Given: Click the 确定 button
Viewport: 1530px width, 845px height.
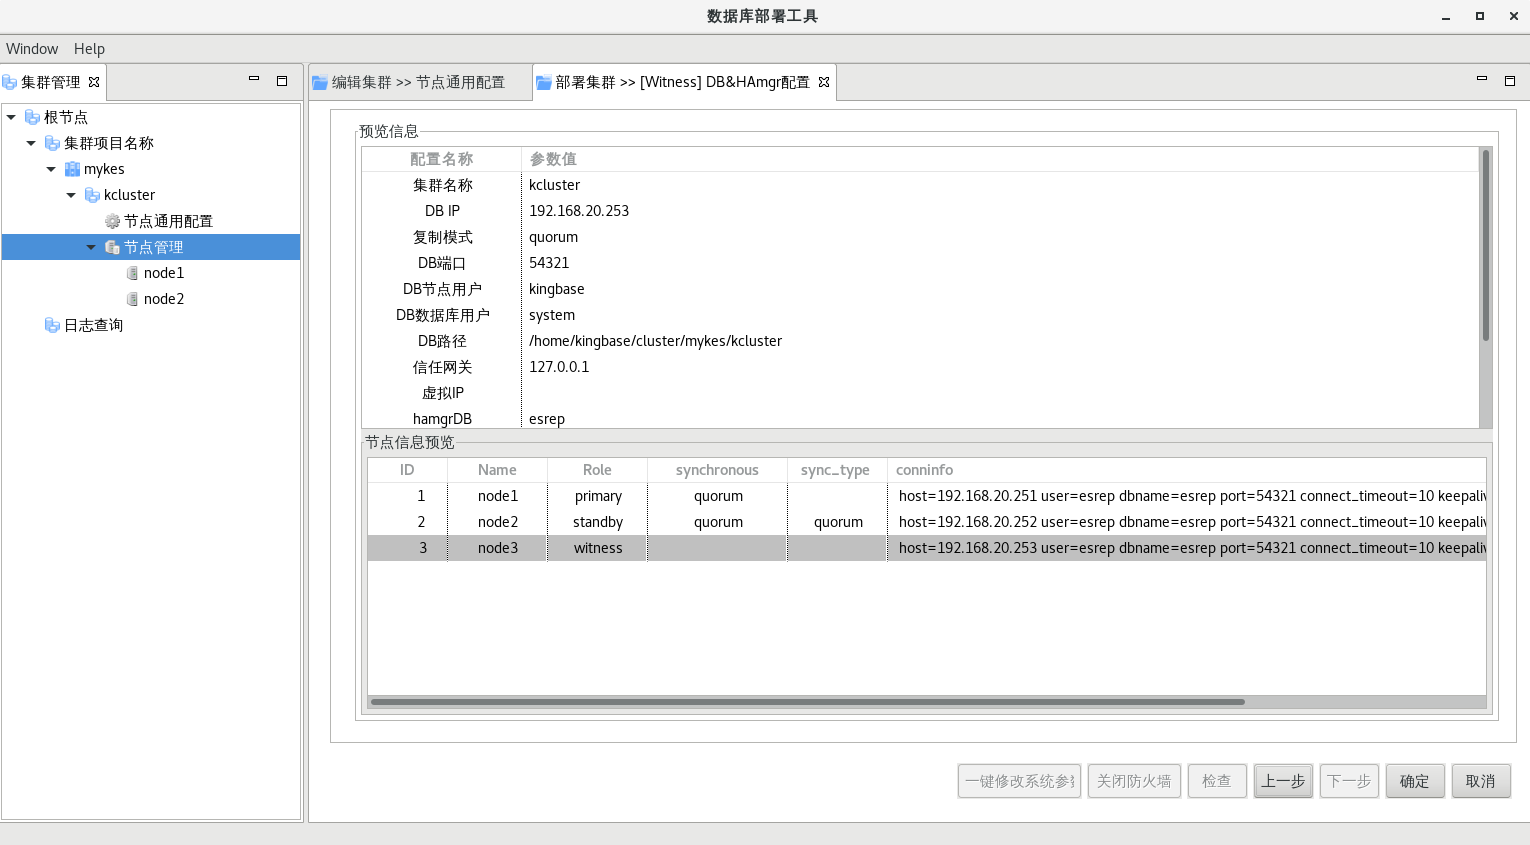Looking at the screenshot, I should point(1414,781).
